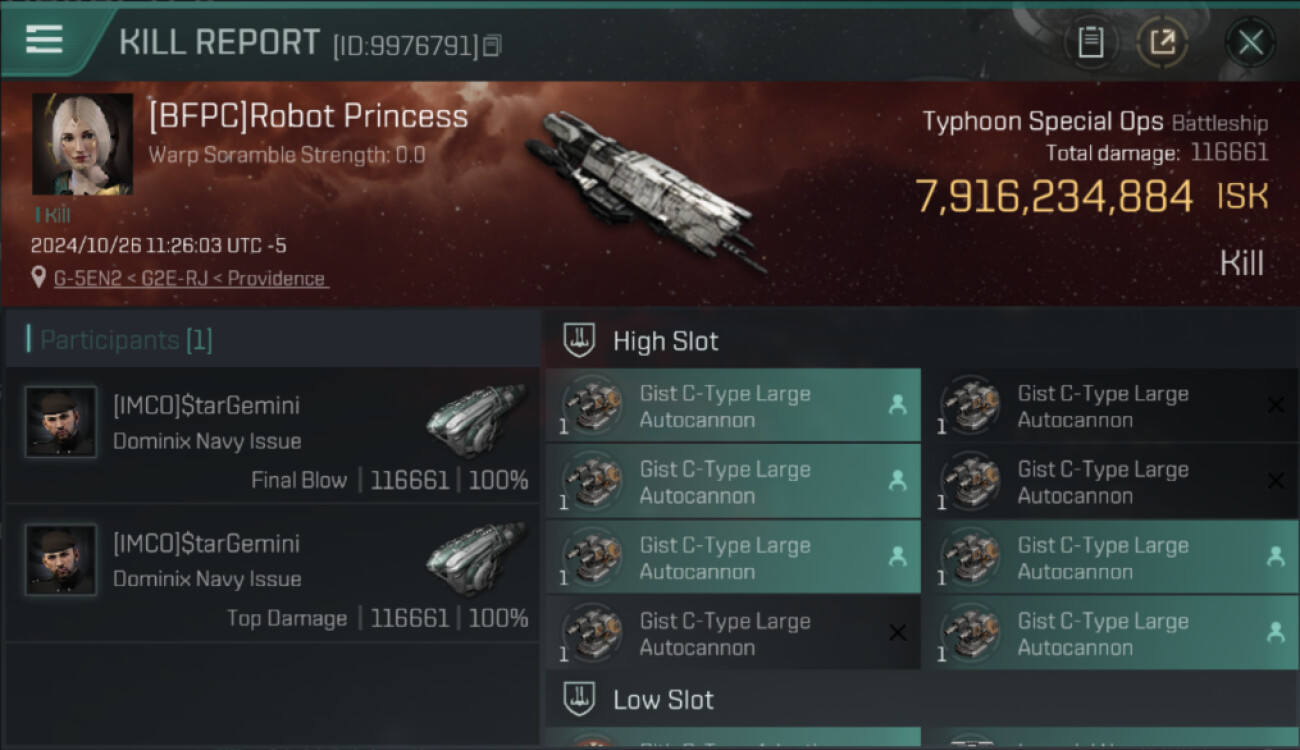Click the dropped-loot person icon on first autocannon
This screenshot has height=750, width=1300.
tap(897, 404)
